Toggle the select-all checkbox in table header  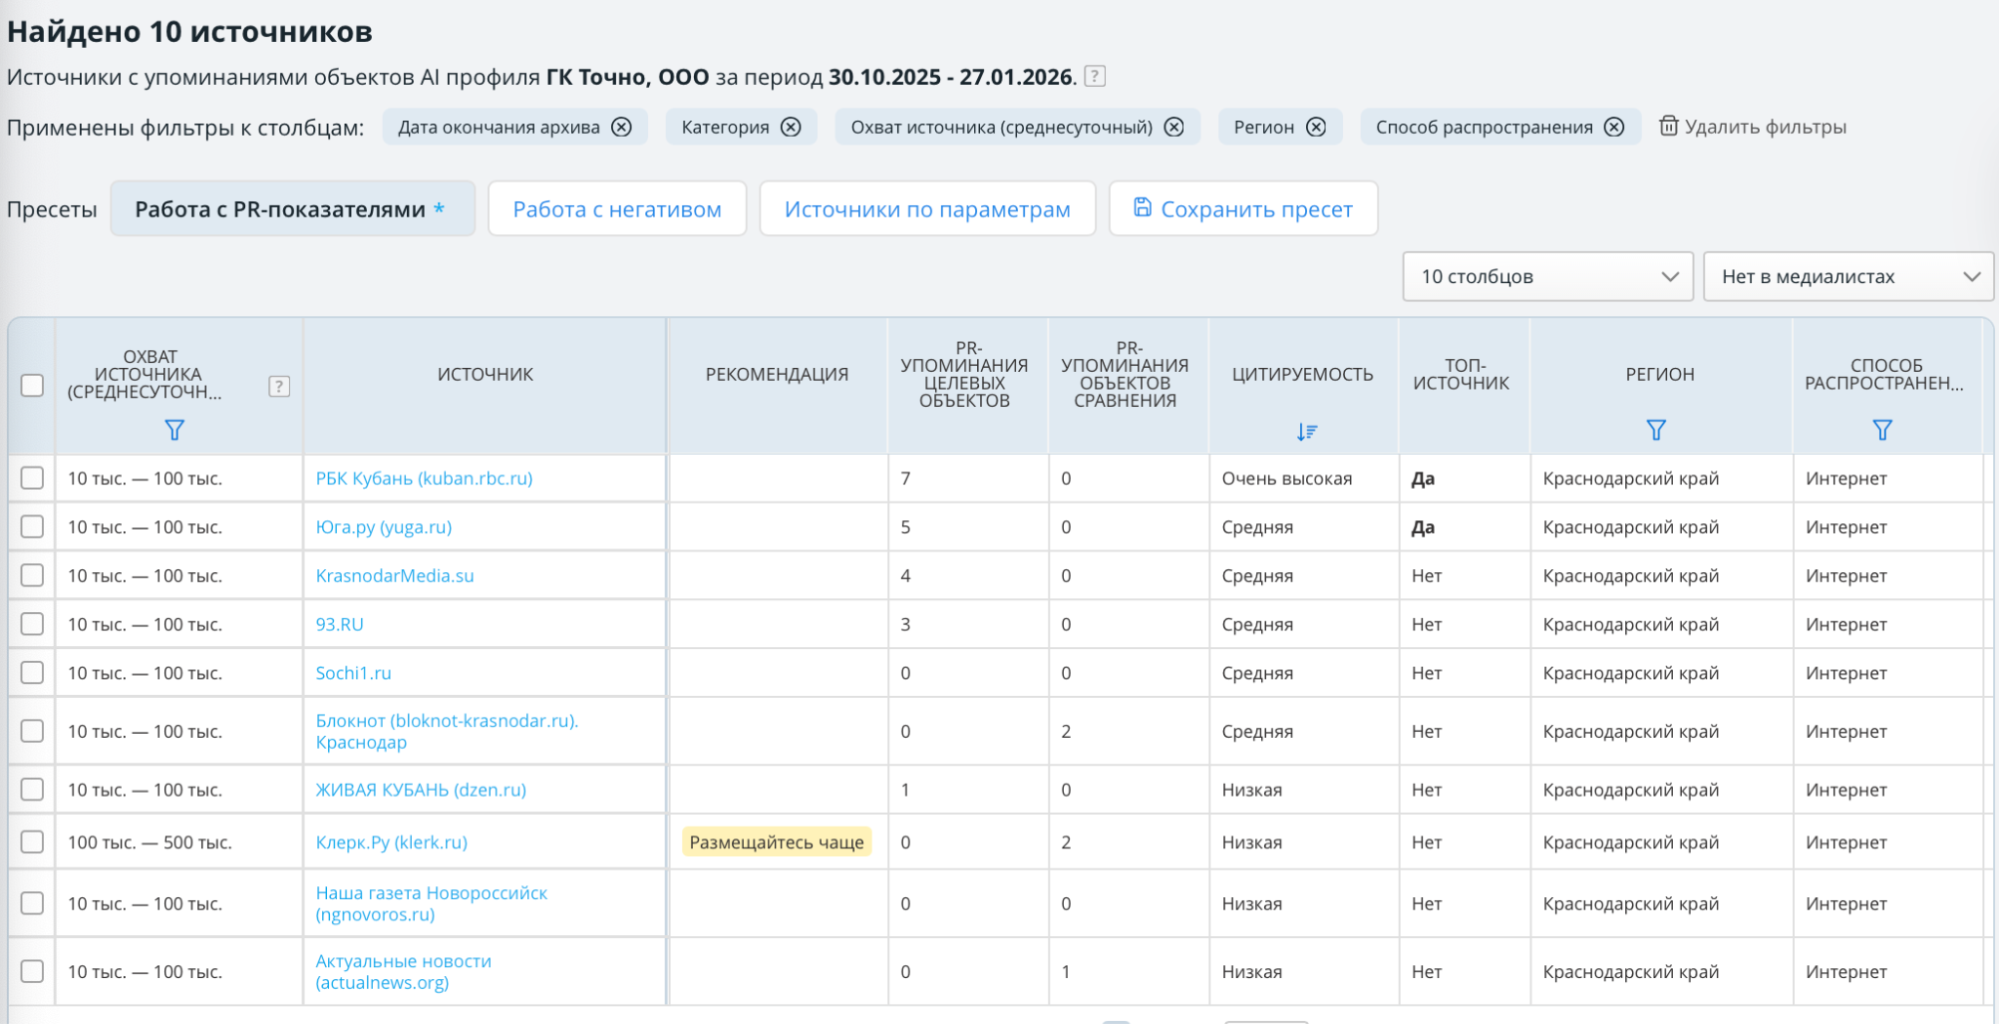click(32, 385)
